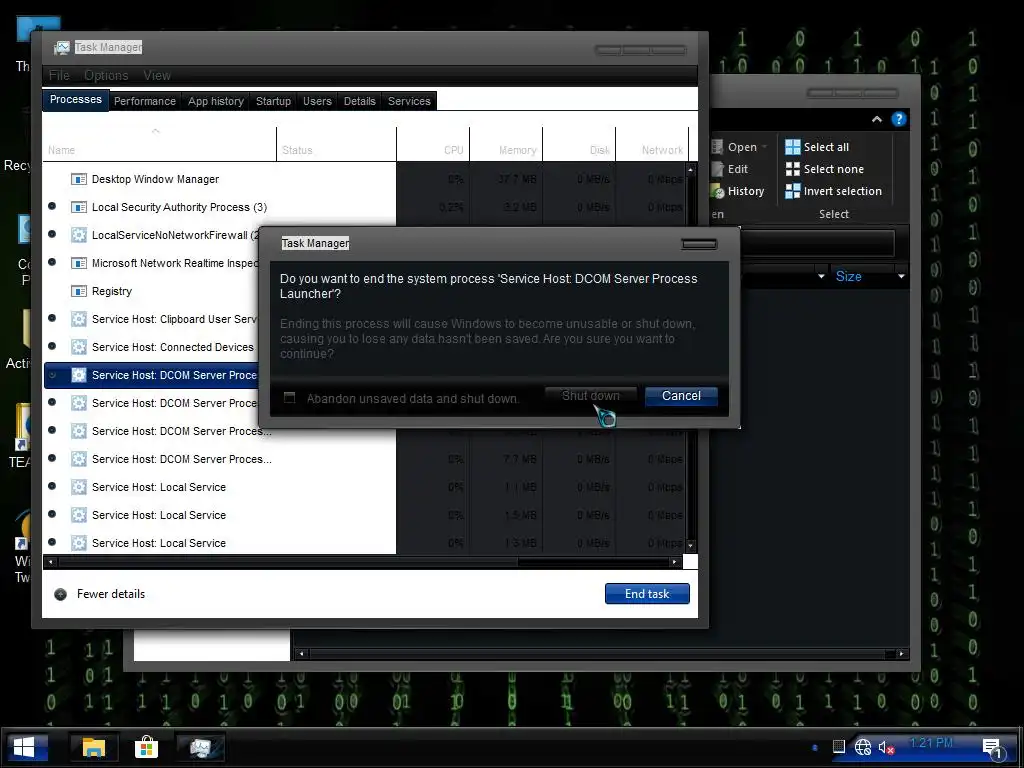Select Desktop Window Manager process
The width and height of the screenshot is (1024, 768).
(x=155, y=179)
